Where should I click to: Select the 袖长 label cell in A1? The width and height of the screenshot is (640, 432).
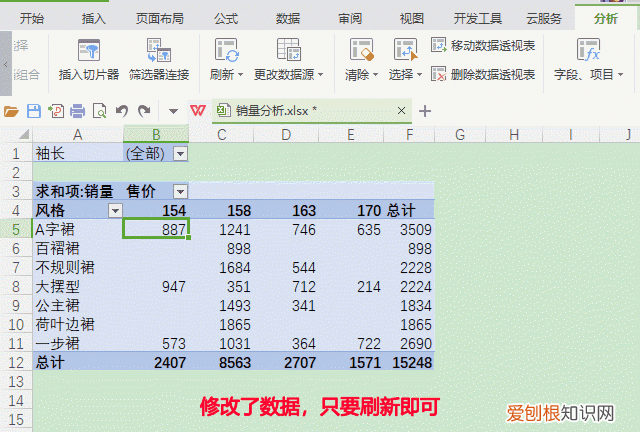point(78,154)
